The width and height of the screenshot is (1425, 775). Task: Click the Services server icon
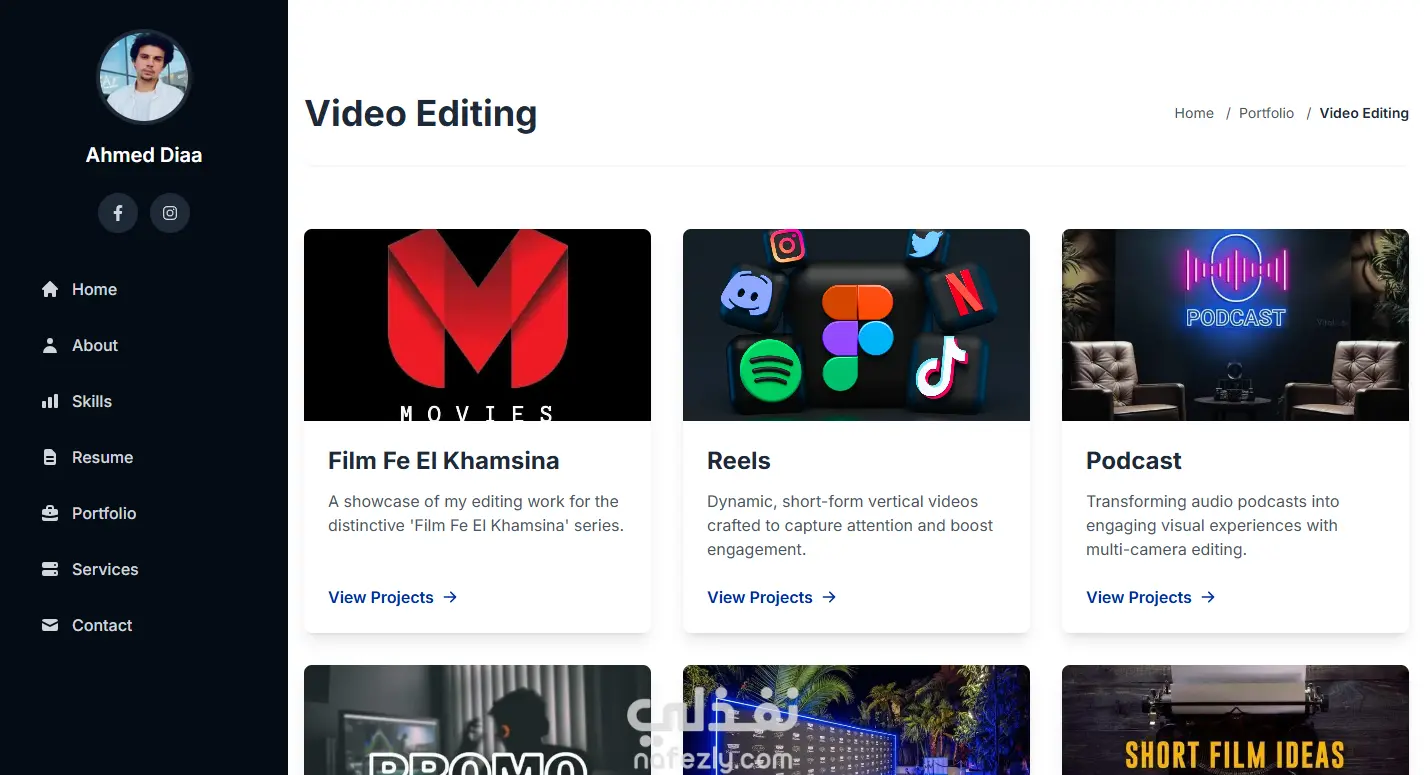click(50, 569)
